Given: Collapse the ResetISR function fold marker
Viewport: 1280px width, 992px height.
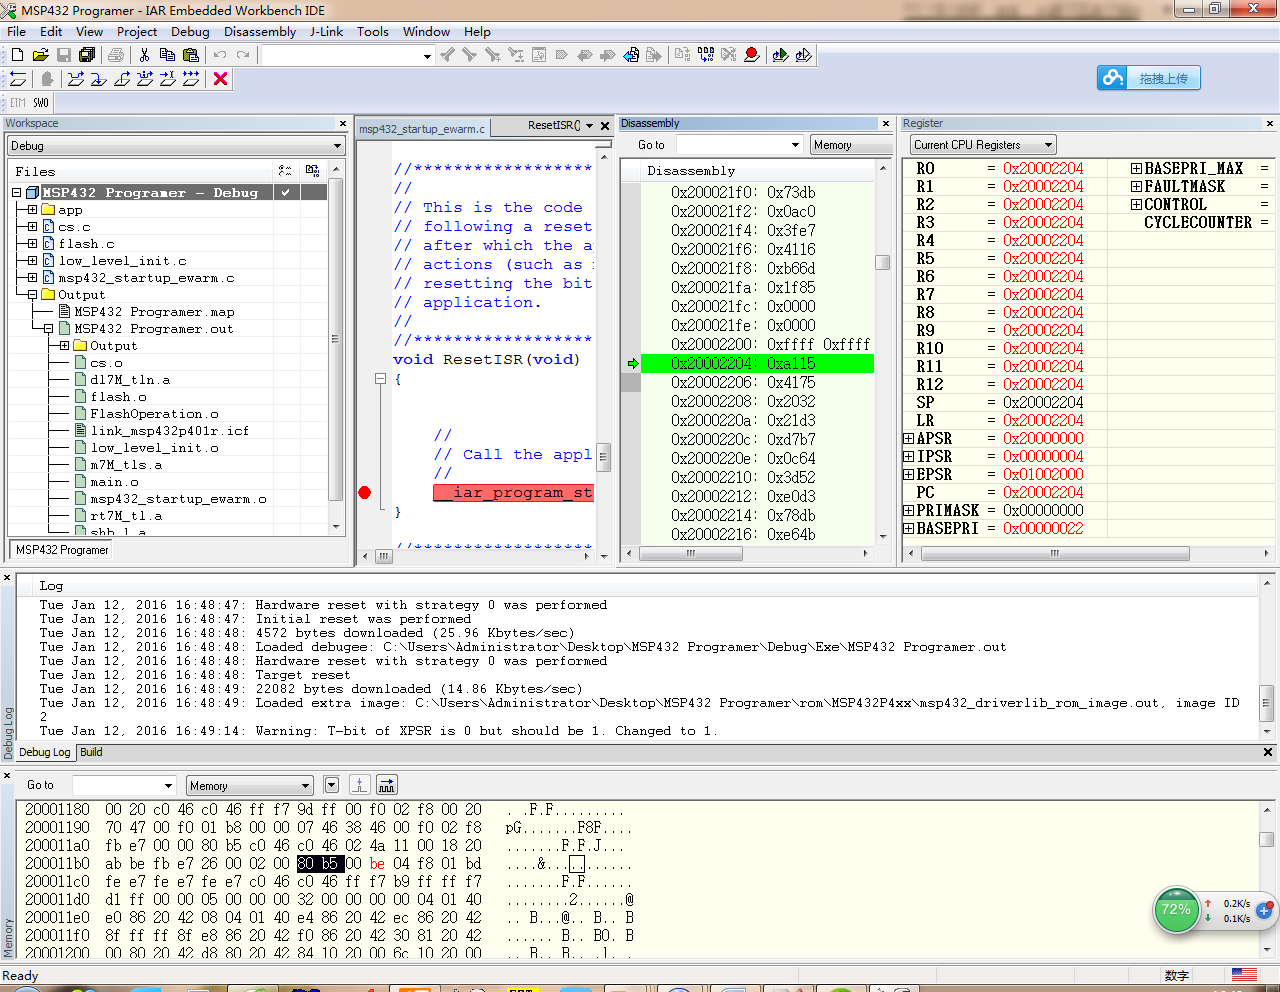Looking at the screenshot, I should (x=380, y=379).
